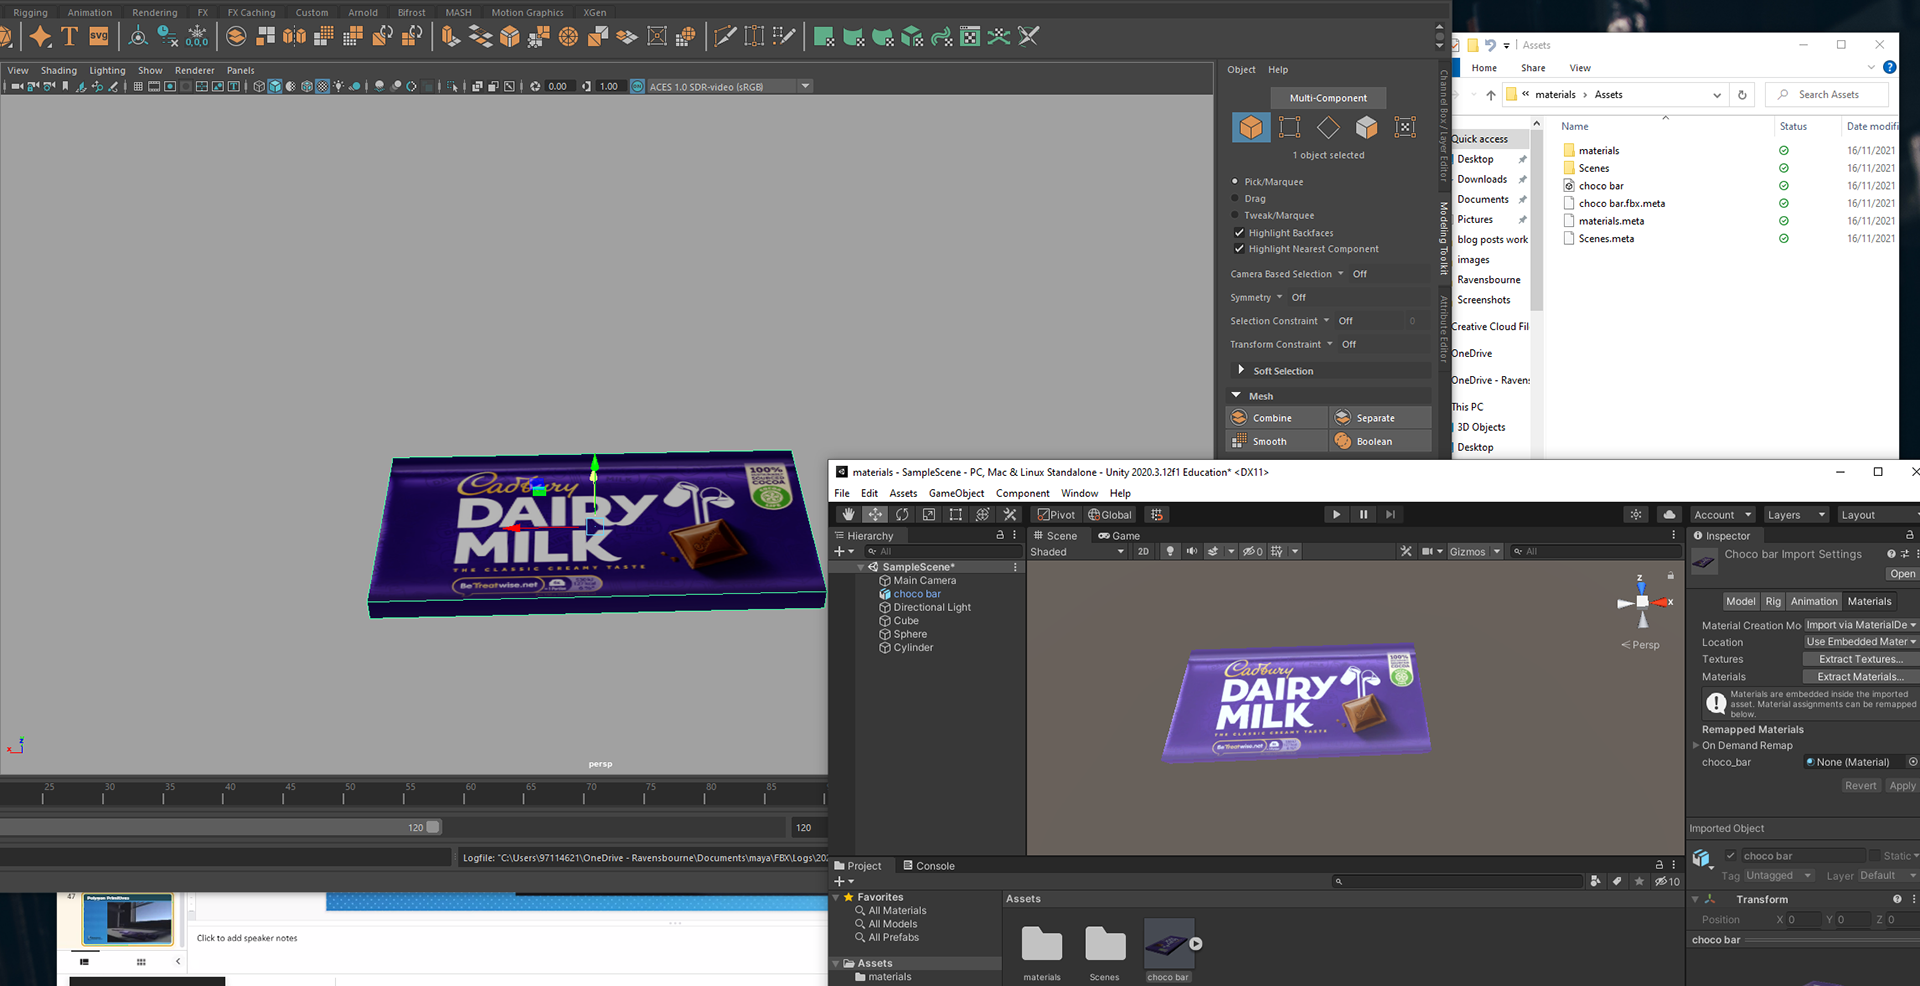The height and width of the screenshot is (986, 1920).
Task: Open Maya Shading panel menu
Action: pos(58,70)
